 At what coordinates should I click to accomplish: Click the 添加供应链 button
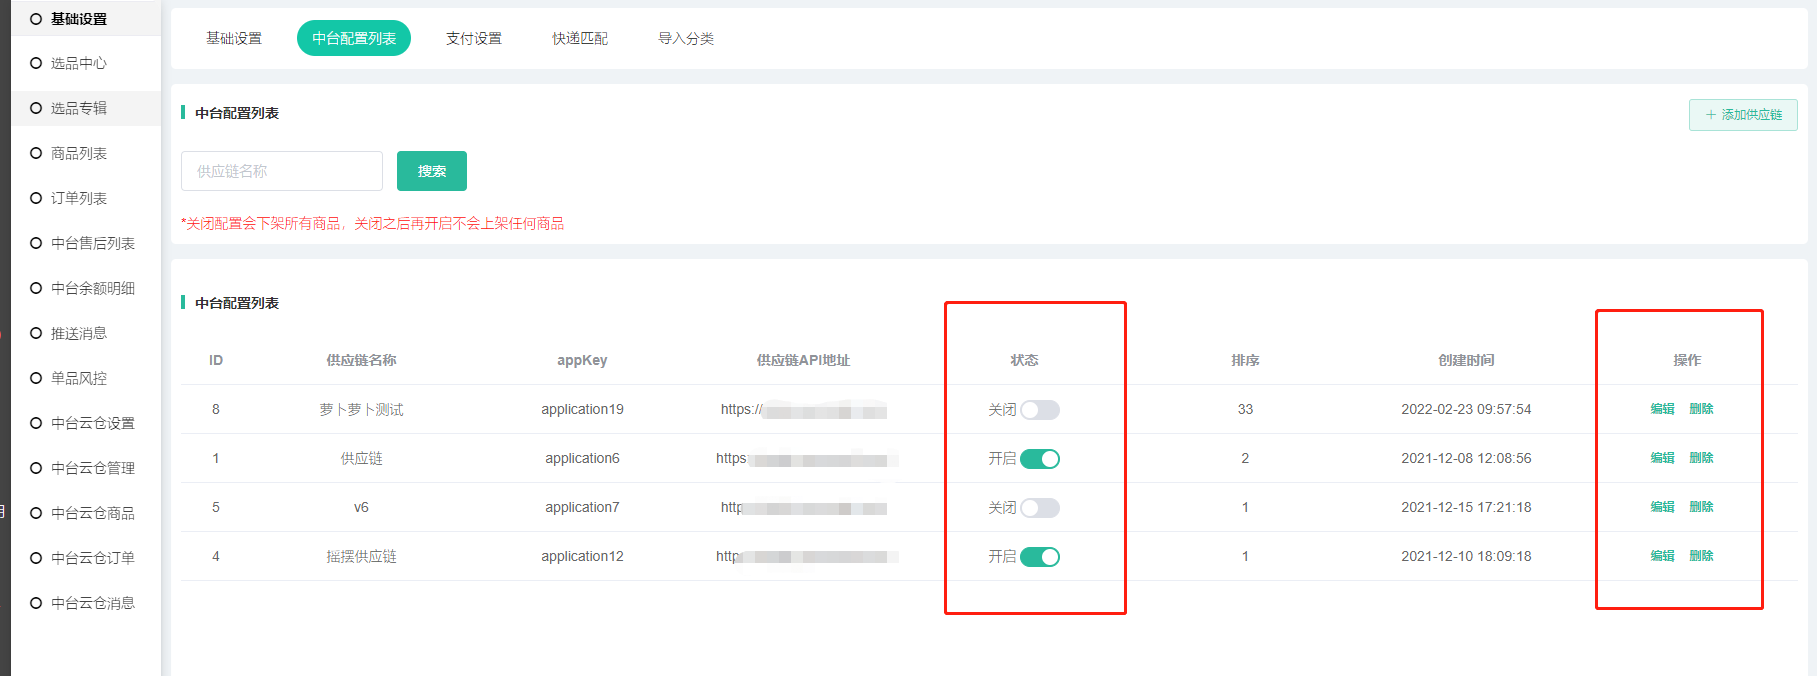click(1743, 115)
